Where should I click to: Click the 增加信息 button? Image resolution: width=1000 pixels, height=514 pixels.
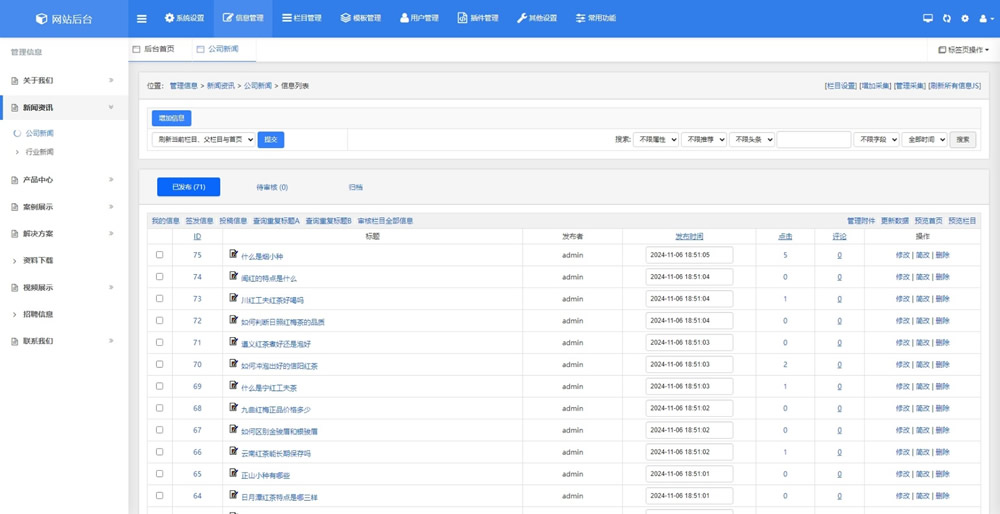pos(172,118)
